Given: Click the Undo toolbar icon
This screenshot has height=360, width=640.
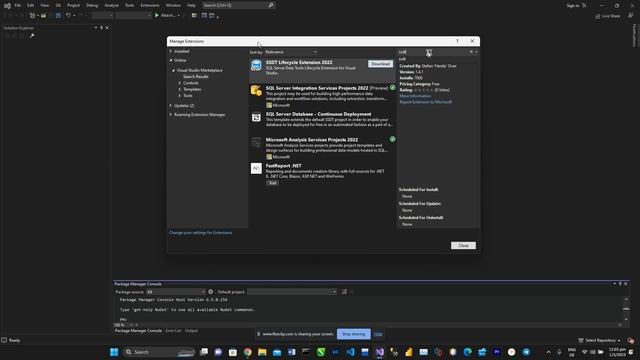Looking at the screenshot, I should (x=68, y=16).
